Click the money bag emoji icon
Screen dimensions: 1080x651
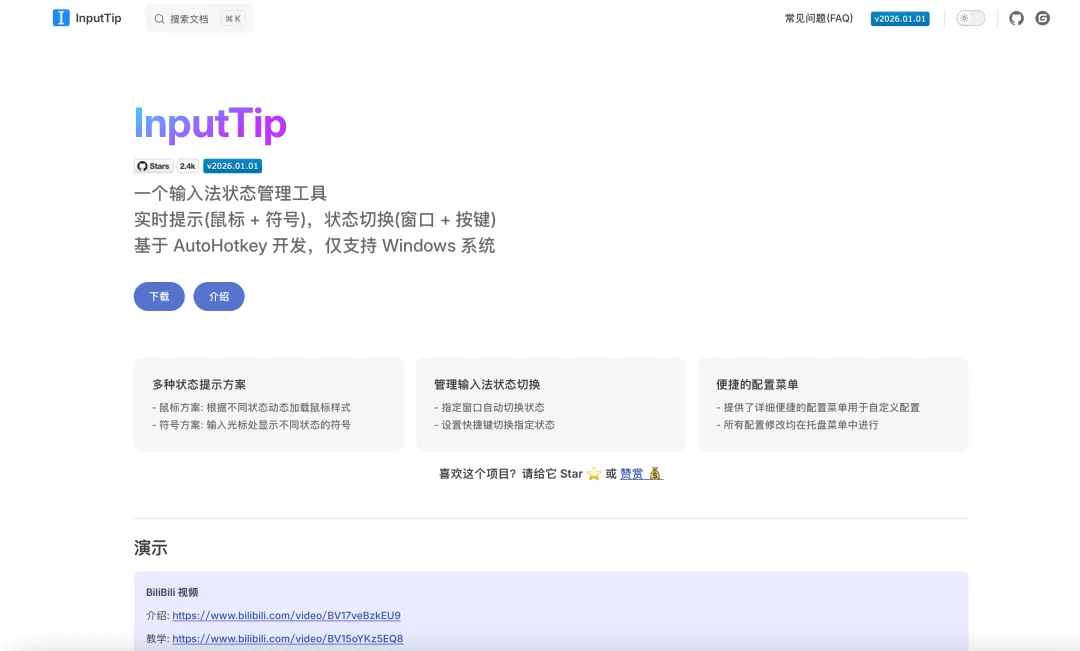pos(655,473)
